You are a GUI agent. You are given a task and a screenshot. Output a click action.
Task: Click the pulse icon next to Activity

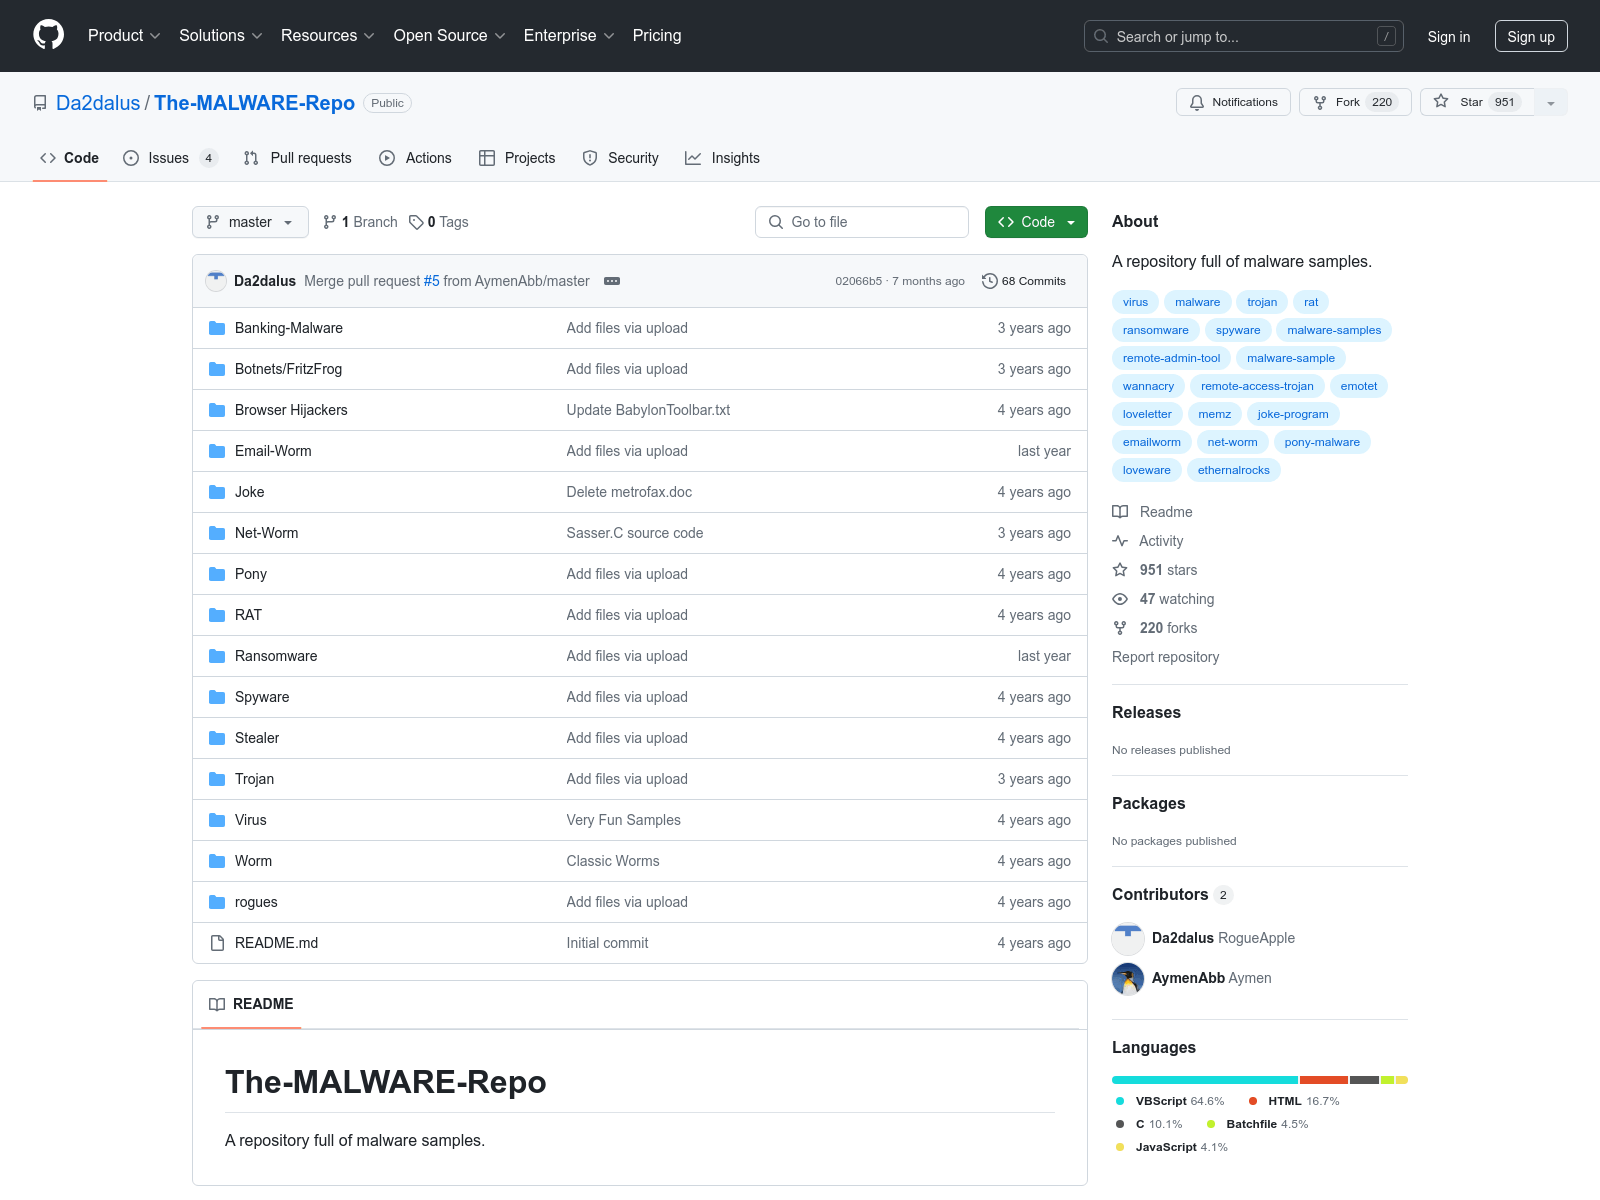pyautogui.click(x=1120, y=541)
